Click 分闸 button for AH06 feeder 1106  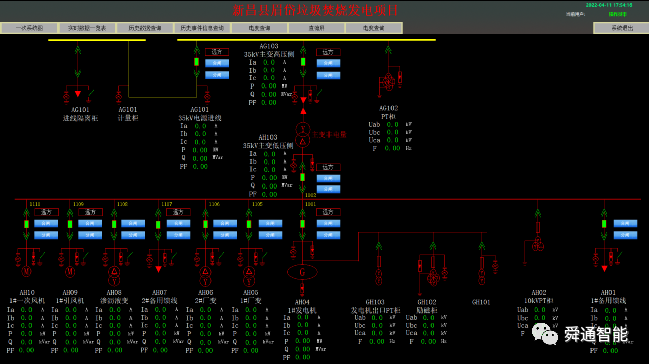click(225, 235)
